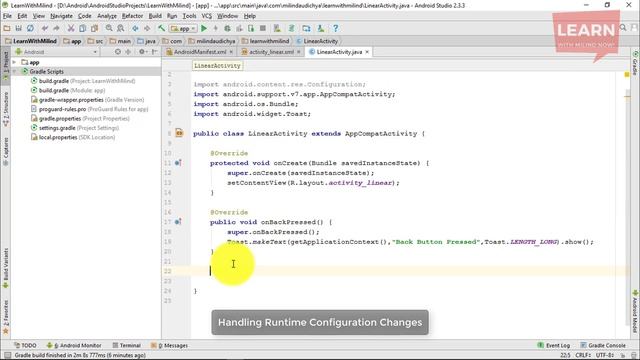Click the java breadcrumb folder
Viewport: 640px width, 360px height.
pyautogui.click(x=147, y=41)
